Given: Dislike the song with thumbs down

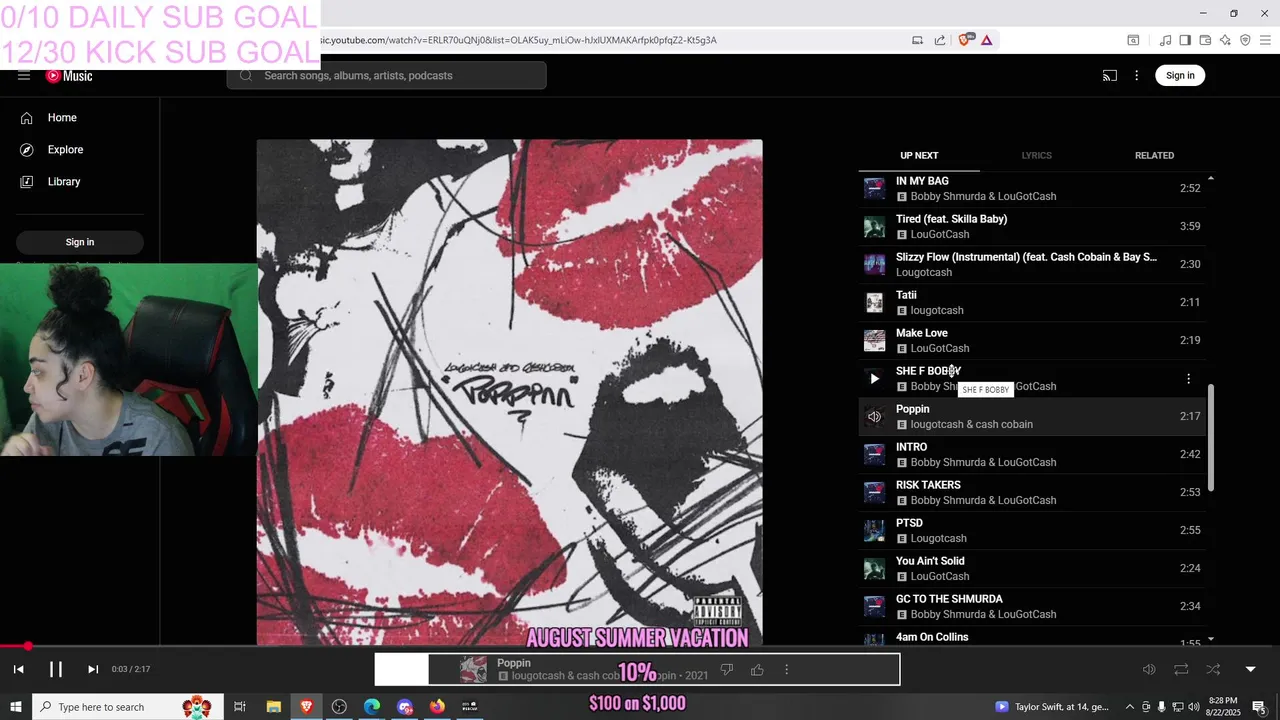Looking at the screenshot, I should click(727, 669).
